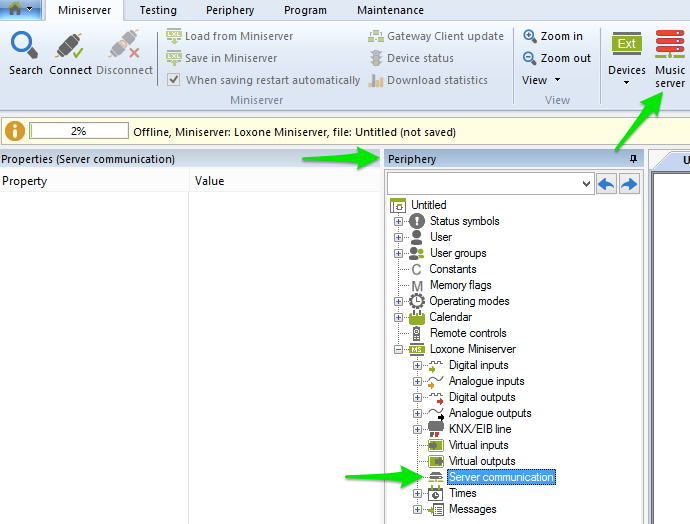Image resolution: width=690 pixels, height=524 pixels.
Task: Toggle 'When saving restart automatically' checkbox
Action: coord(174,80)
